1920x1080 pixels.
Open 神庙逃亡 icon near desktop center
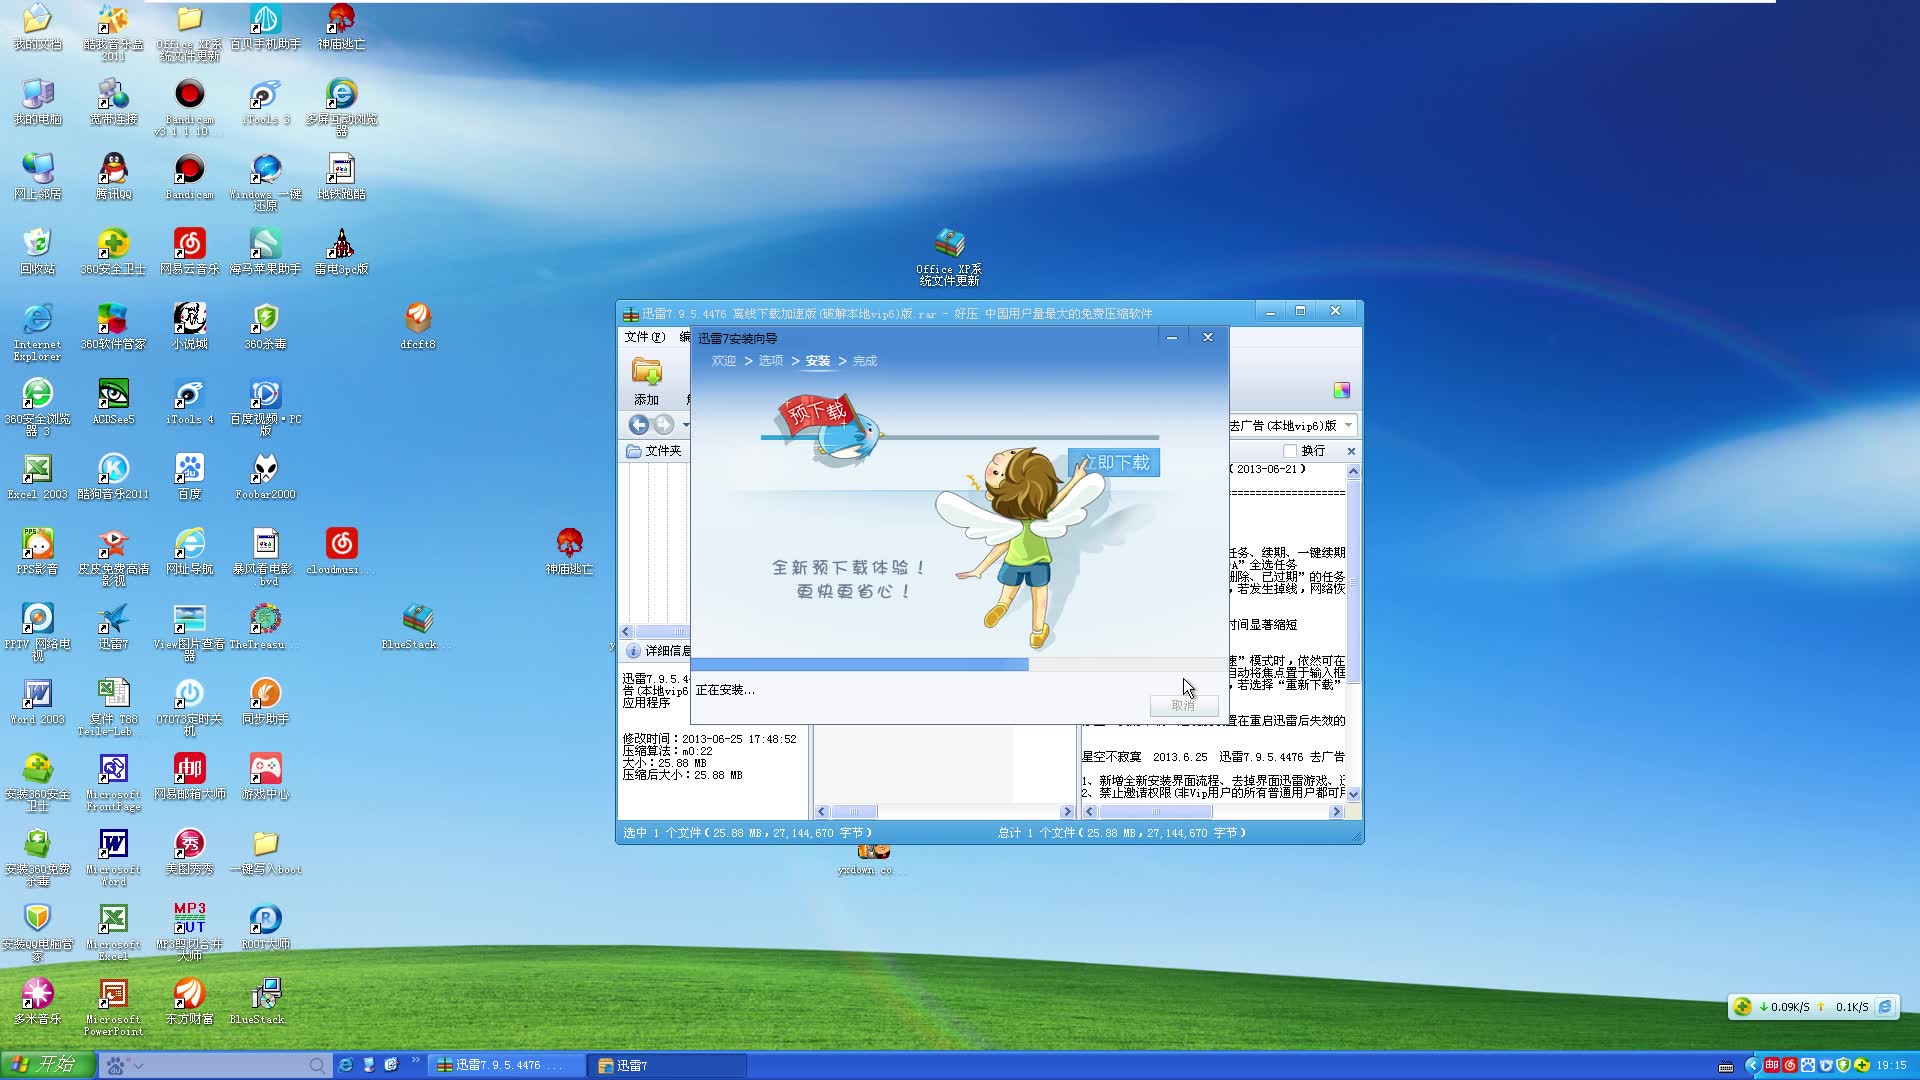[569, 552]
